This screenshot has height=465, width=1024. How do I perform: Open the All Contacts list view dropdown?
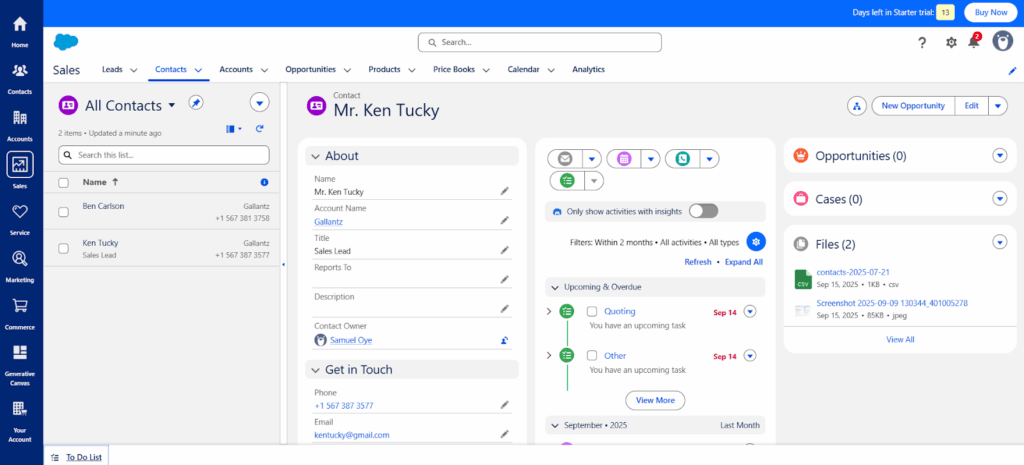171,104
